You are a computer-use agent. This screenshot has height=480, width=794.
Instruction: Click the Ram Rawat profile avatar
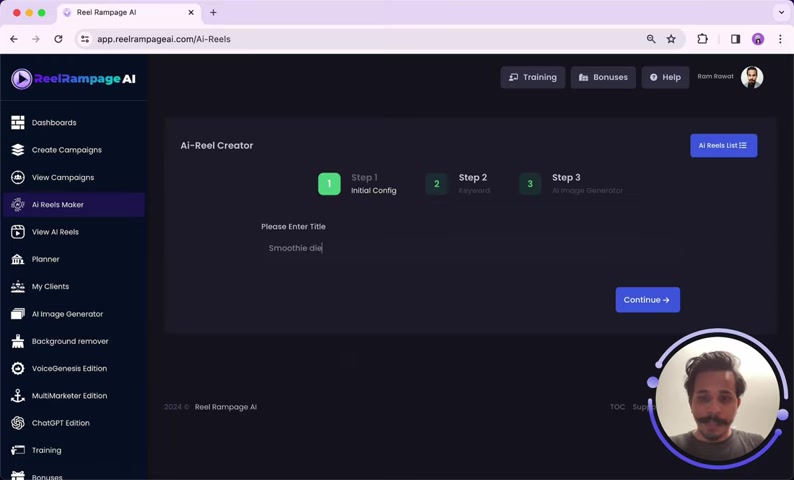[752, 77]
